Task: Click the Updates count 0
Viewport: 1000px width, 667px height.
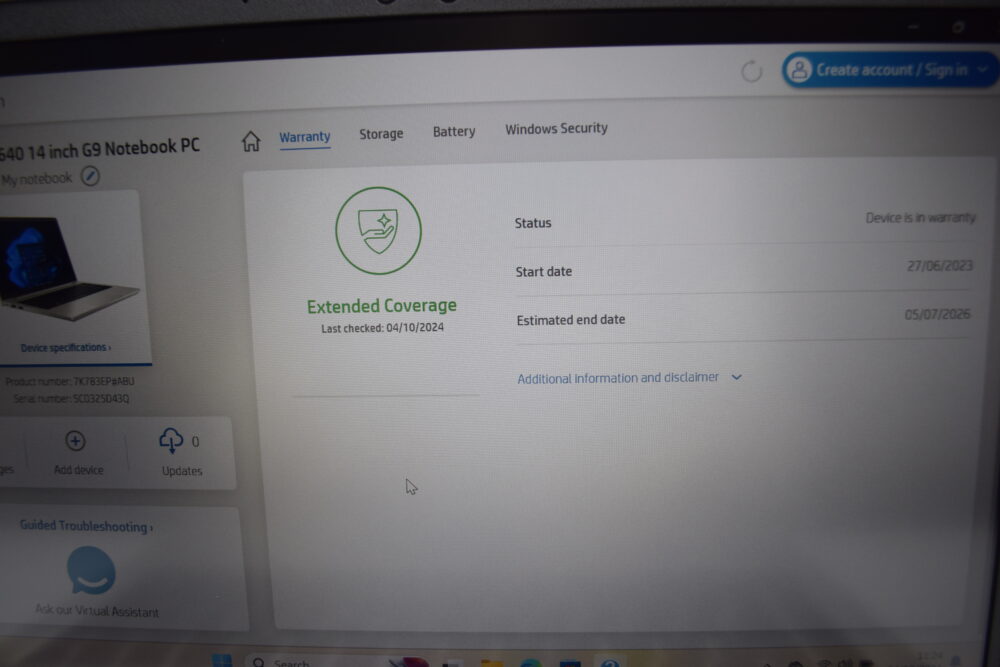Action: coord(195,442)
